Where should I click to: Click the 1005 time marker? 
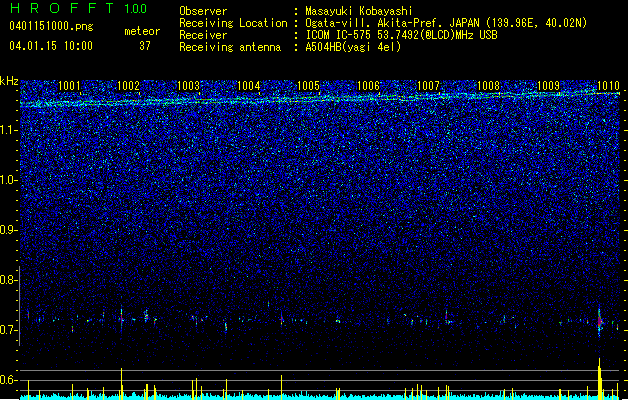[x=308, y=85]
